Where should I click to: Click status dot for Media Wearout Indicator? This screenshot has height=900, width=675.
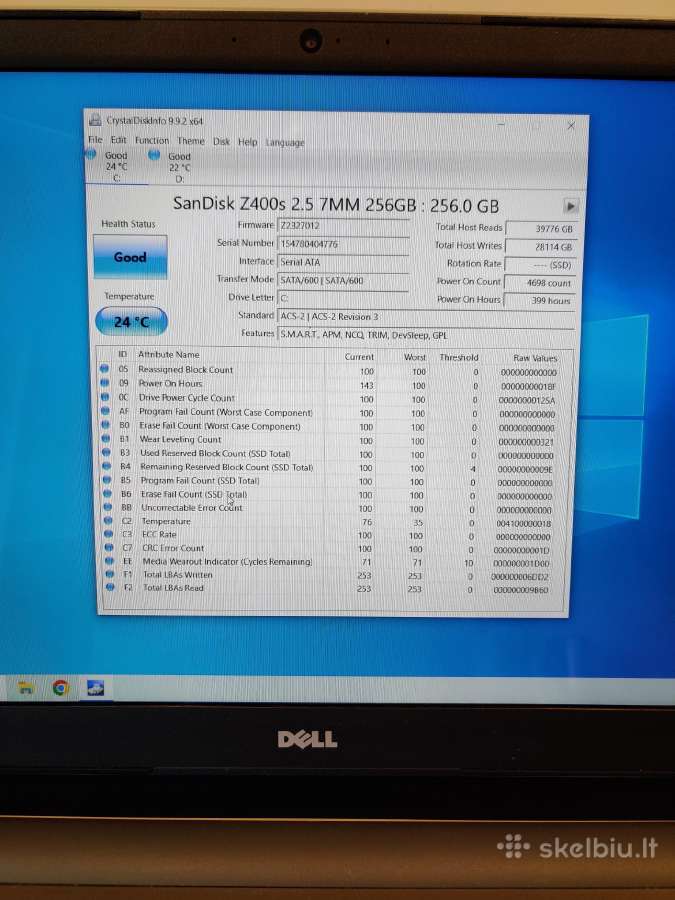pos(110,561)
